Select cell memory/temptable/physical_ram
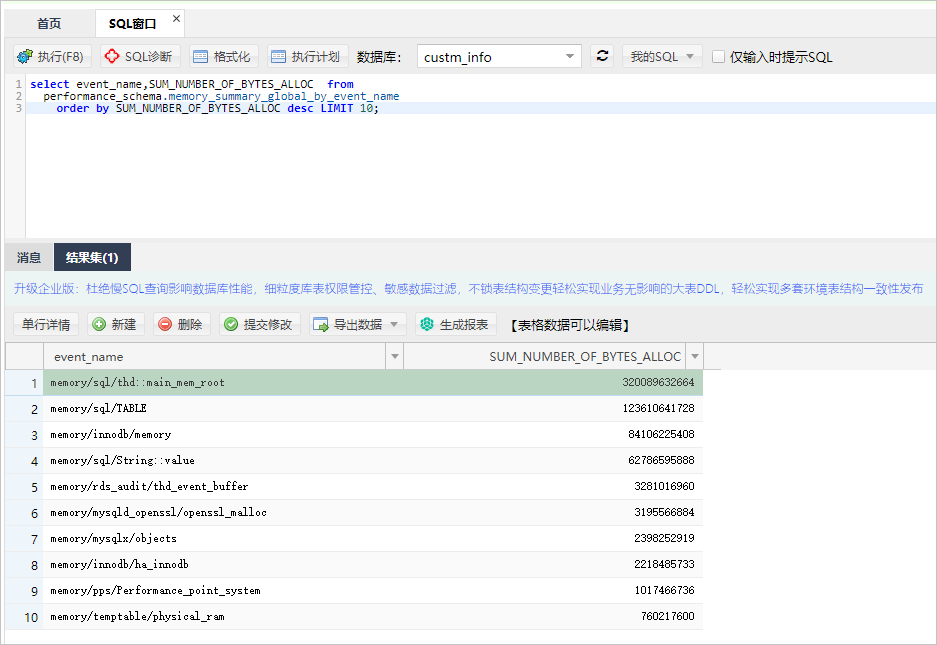The image size is (937, 645). 223,617
